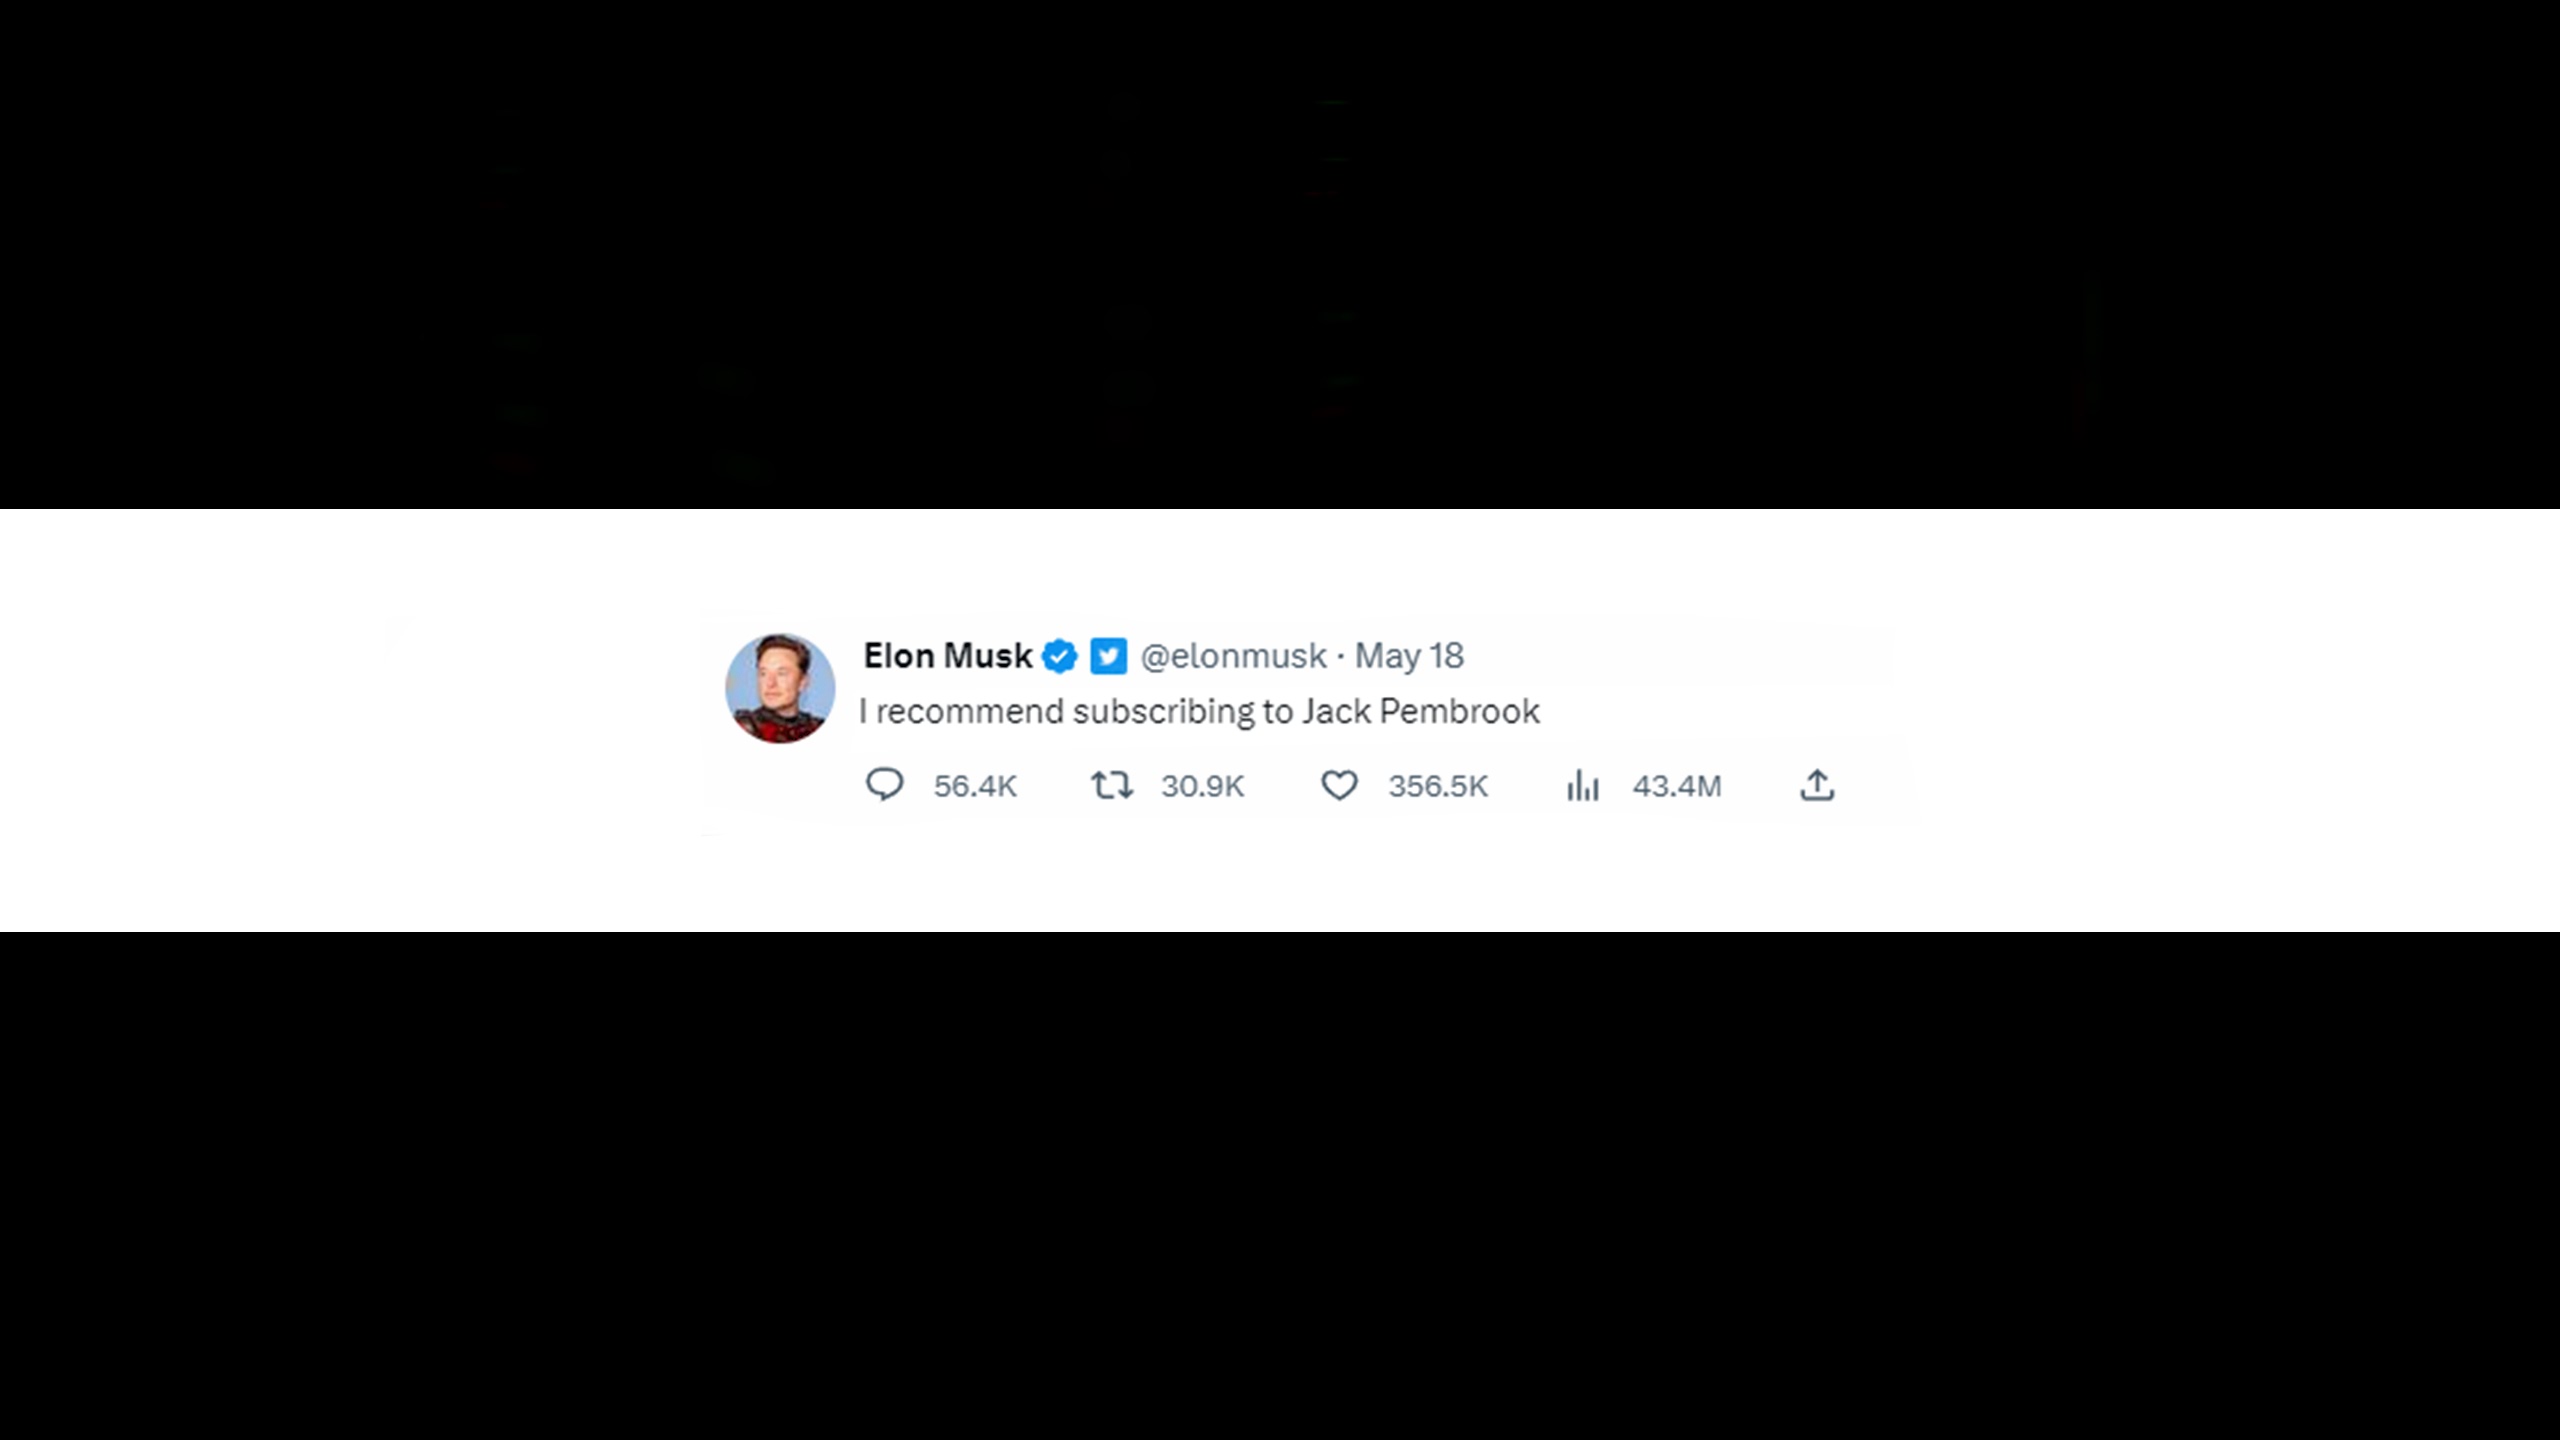Reply to Elon Musk's tweet
The height and width of the screenshot is (1440, 2560).
[884, 785]
